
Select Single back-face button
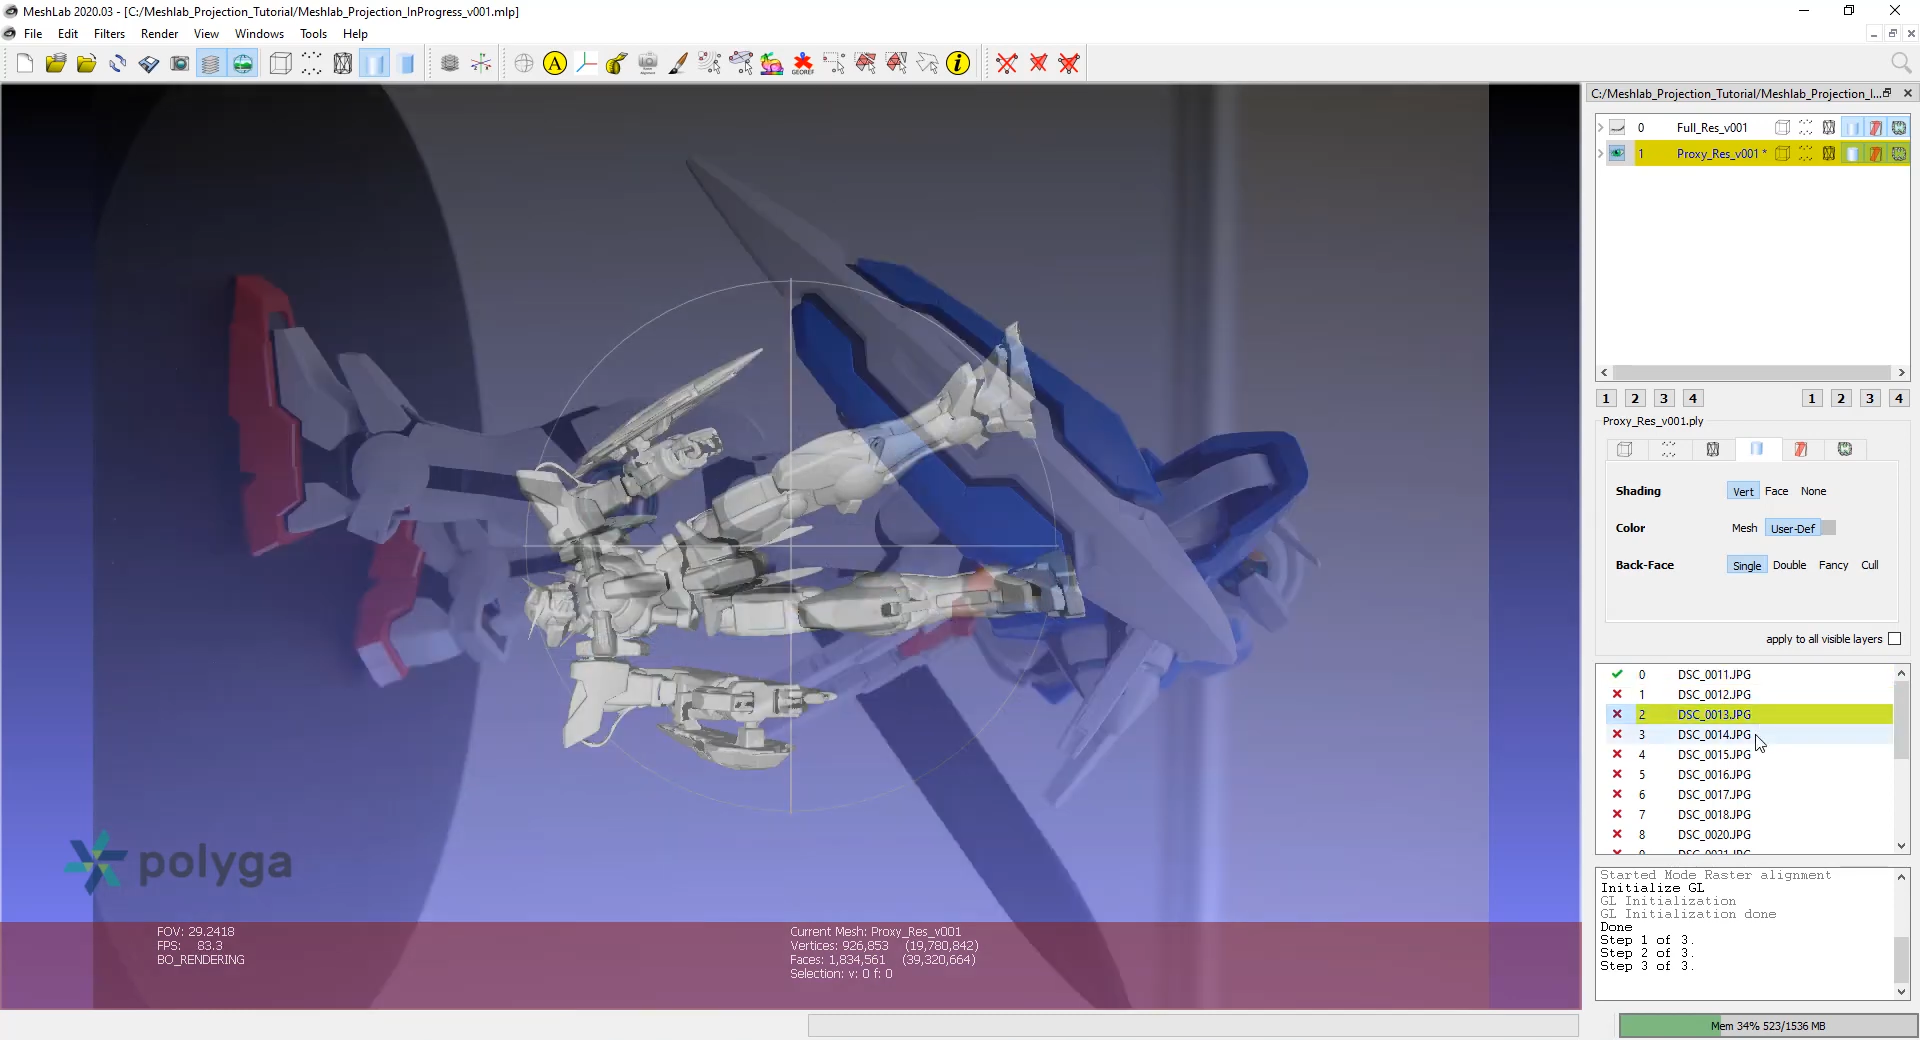(x=1747, y=565)
